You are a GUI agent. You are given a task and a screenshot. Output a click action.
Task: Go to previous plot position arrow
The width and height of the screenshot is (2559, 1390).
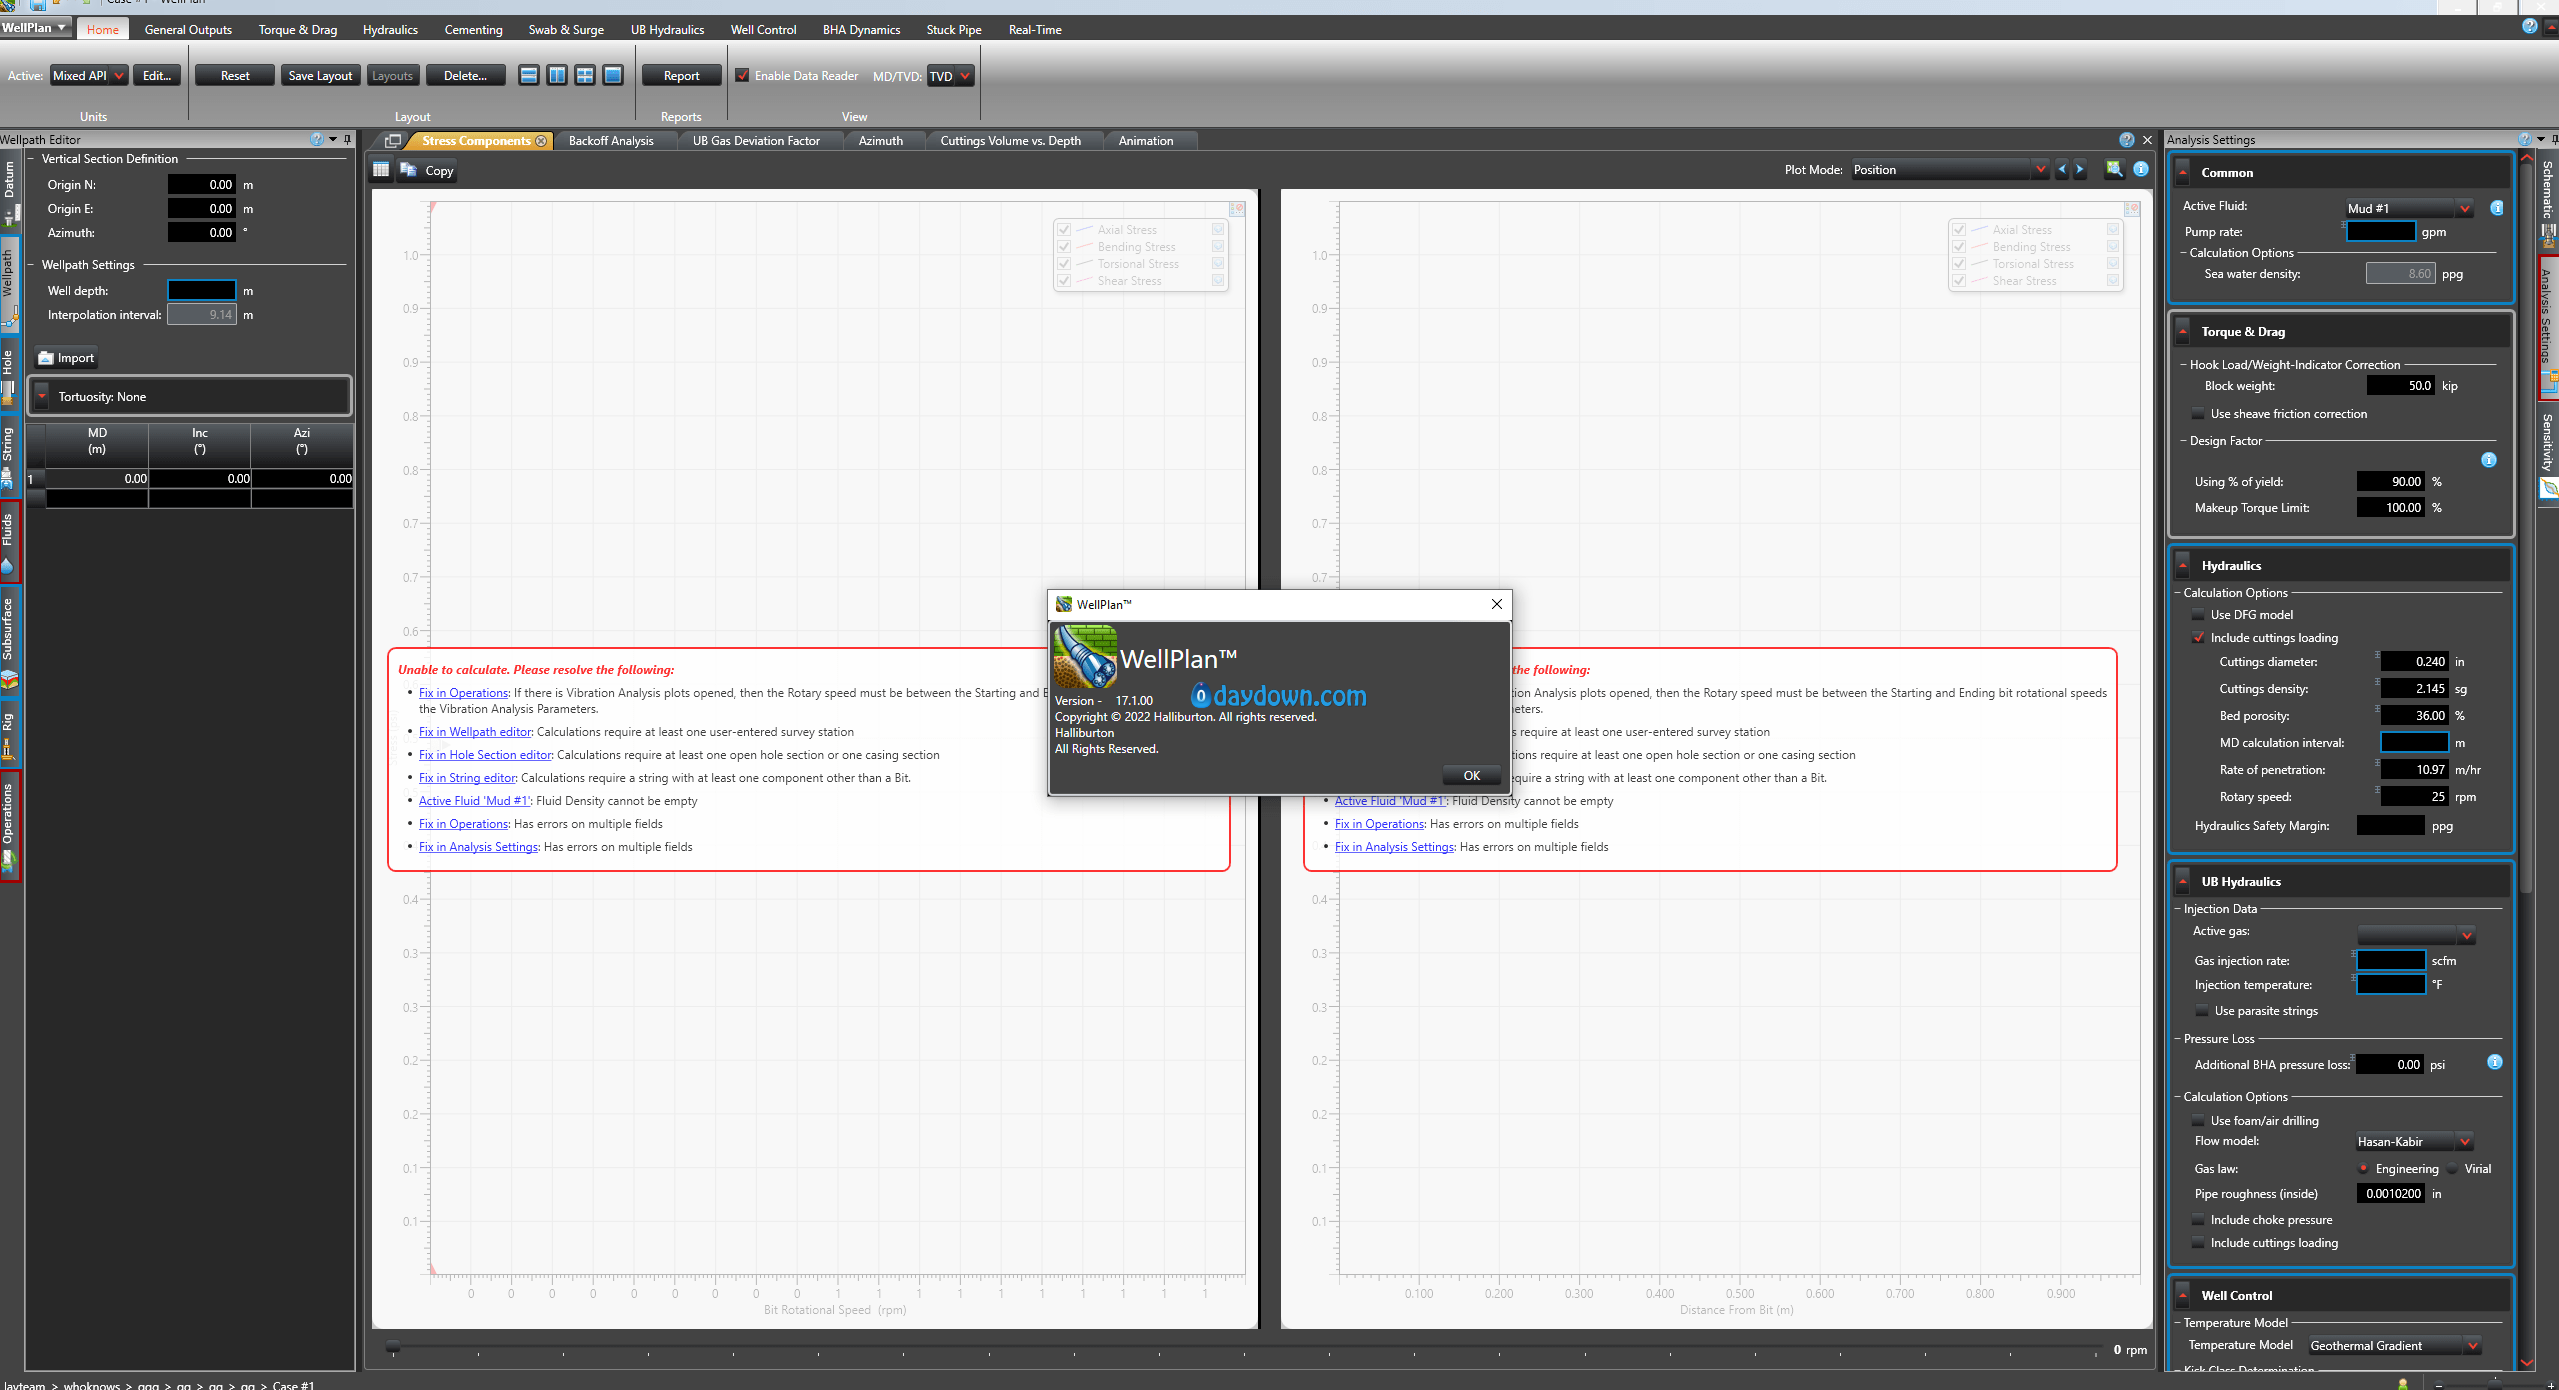[x=2061, y=169]
